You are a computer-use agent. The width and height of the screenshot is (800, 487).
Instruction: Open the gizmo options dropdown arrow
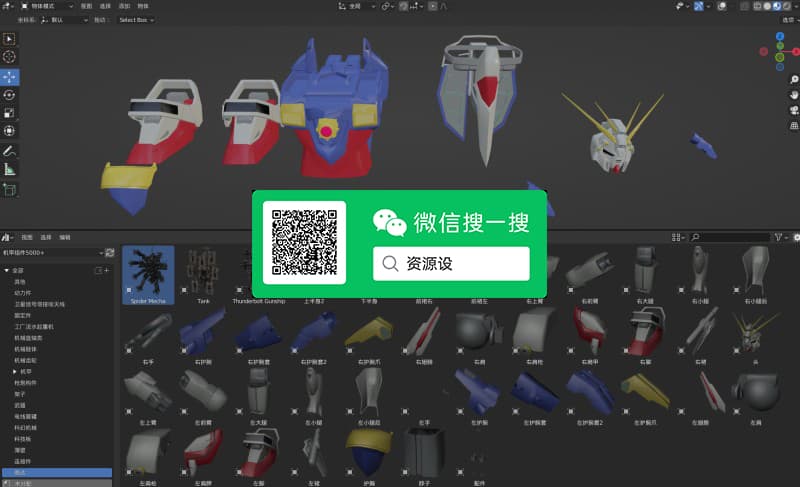click(708, 6)
